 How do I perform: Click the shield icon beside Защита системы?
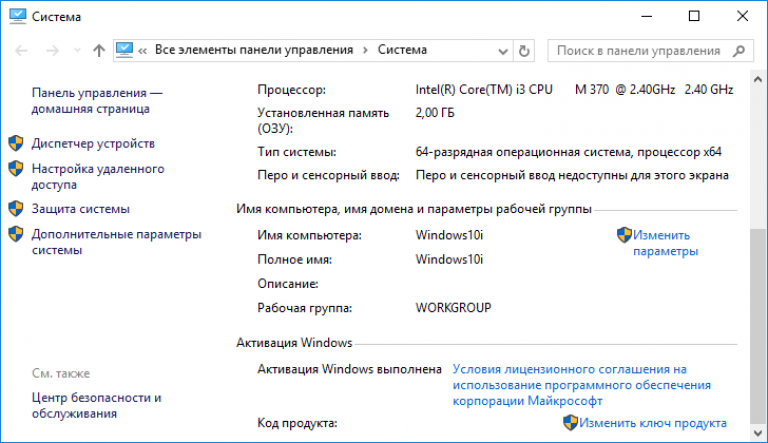[16, 208]
